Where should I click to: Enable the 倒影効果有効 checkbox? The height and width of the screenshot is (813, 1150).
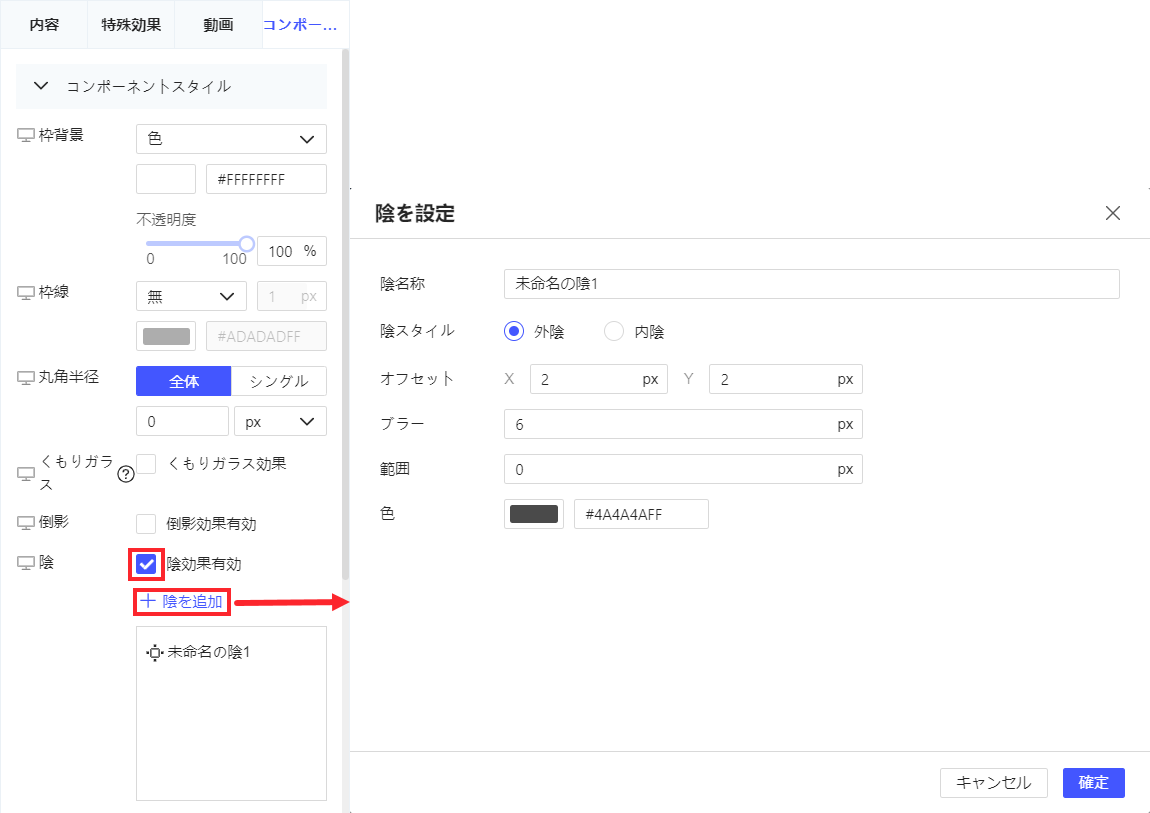(146, 524)
